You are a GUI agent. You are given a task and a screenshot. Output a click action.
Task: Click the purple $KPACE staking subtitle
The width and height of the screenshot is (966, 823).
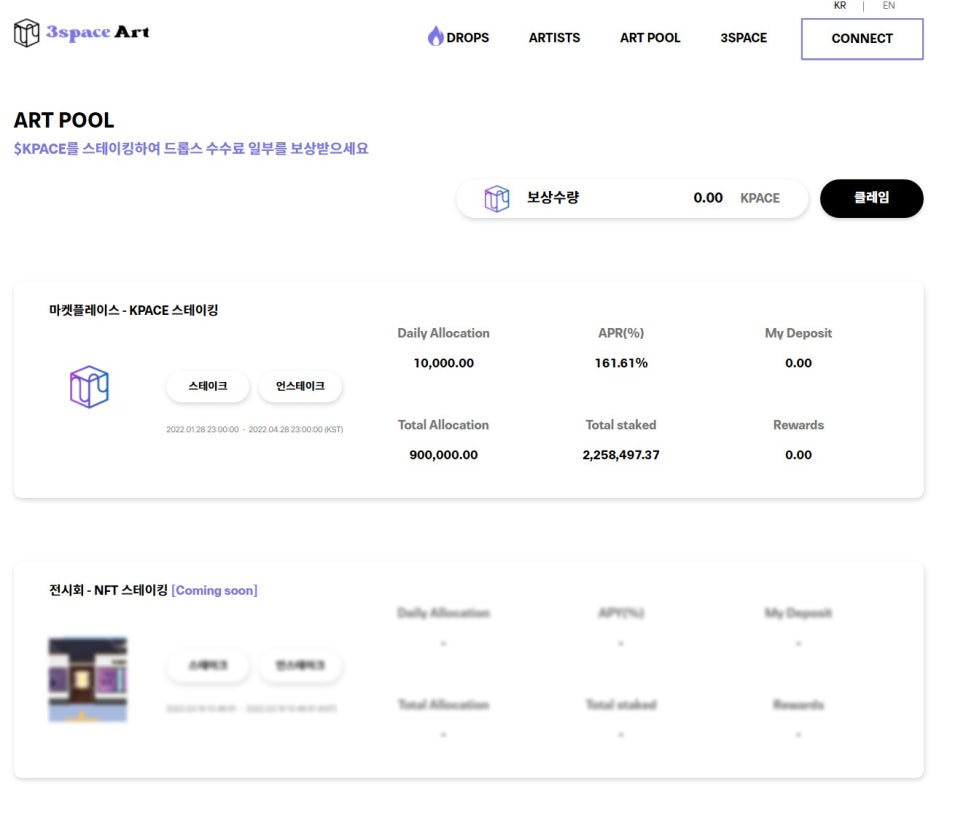191,148
